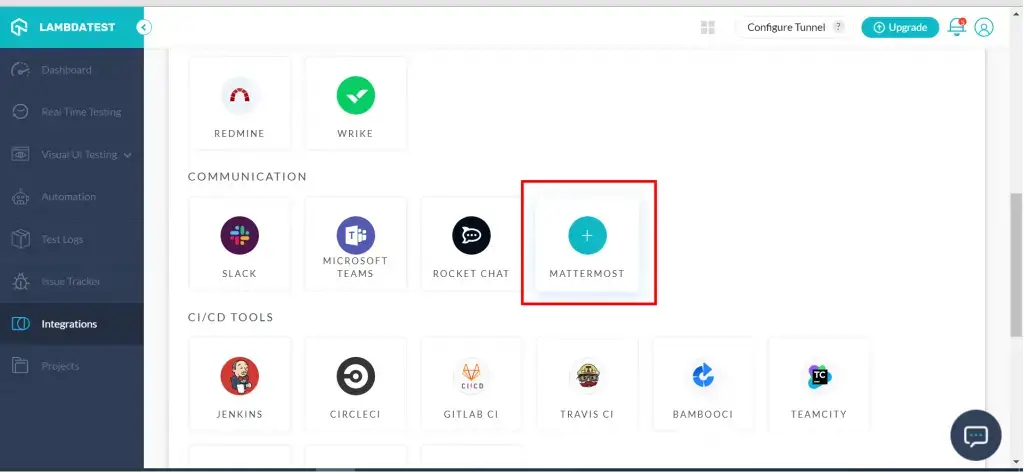Open Real Time Testing menu item
This screenshot has height=472, width=1024.
[x=80, y=112]
